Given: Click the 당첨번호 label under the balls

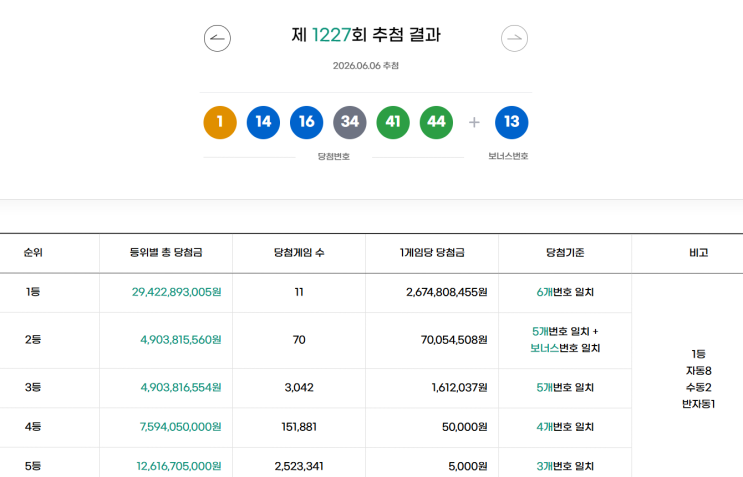Looking at the screenshot, I should point(334,156).
